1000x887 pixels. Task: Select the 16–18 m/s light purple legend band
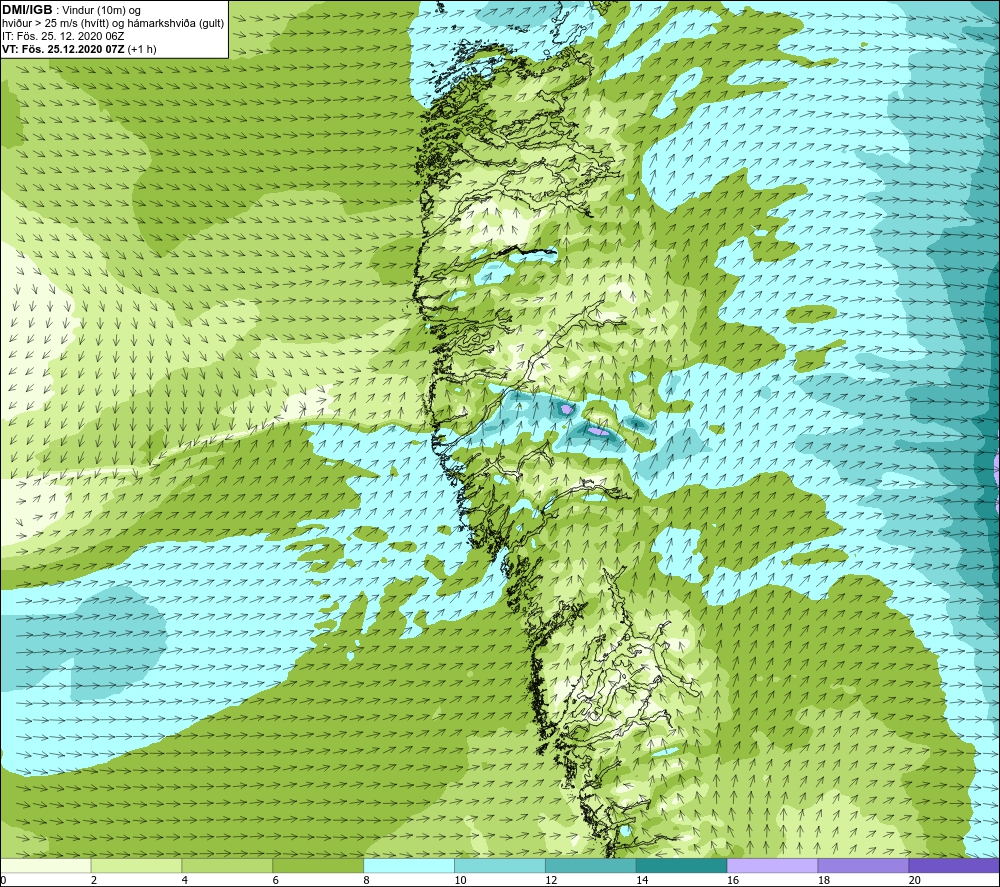[x=772, y=865]
